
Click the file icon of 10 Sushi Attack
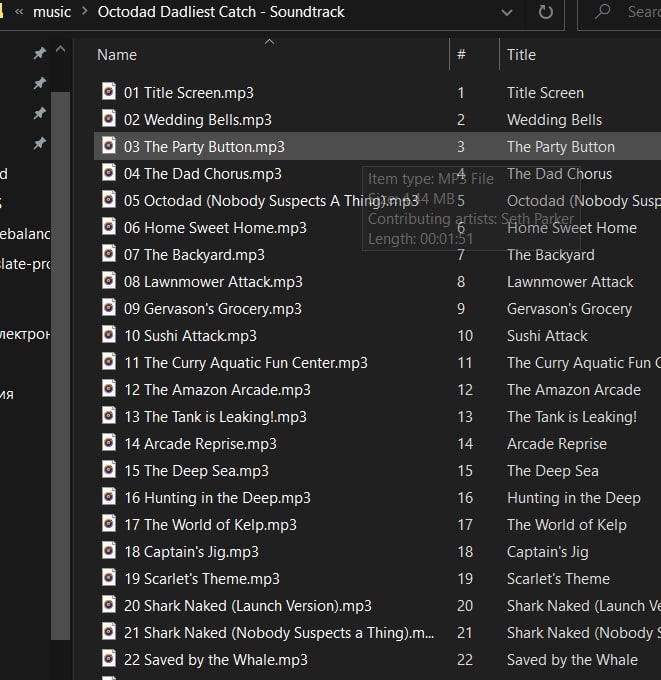[109, 334]
